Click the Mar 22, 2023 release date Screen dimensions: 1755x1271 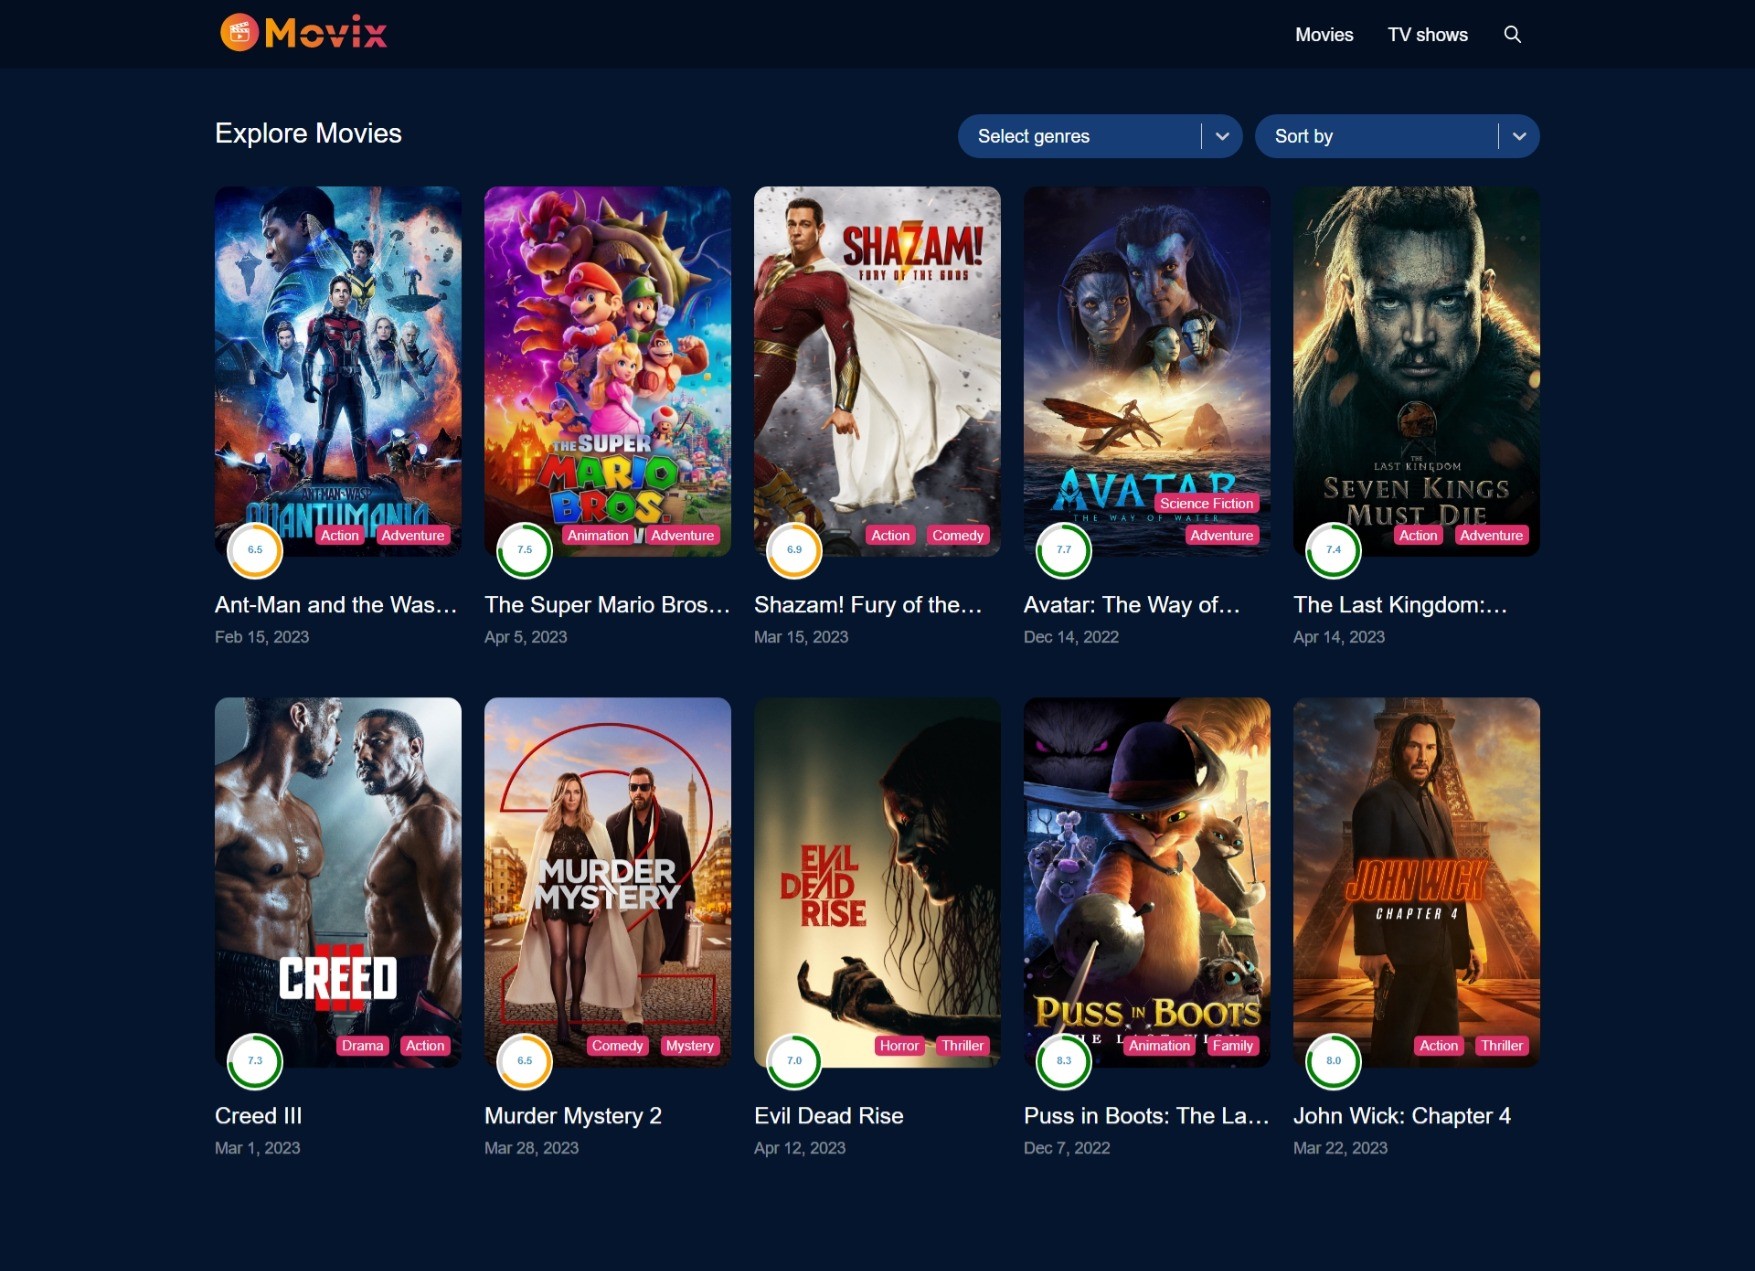[1340, 1148]
